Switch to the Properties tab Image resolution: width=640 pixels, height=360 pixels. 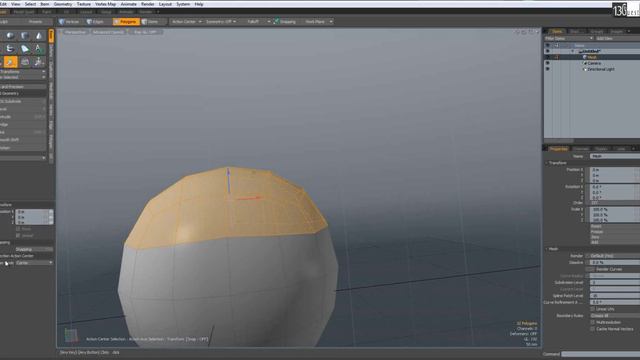click(x=558, y=149)
